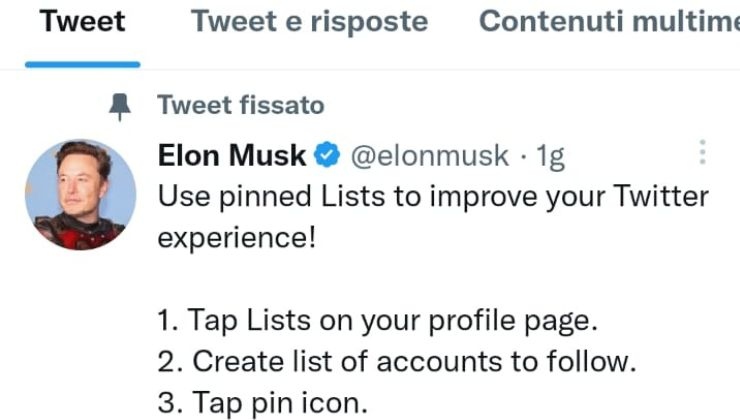The width and height of the screenshot is (740, 420).
Task: Switch to Tweet e risposte tab
Action: pyautogui.click(x=309, y=22)
